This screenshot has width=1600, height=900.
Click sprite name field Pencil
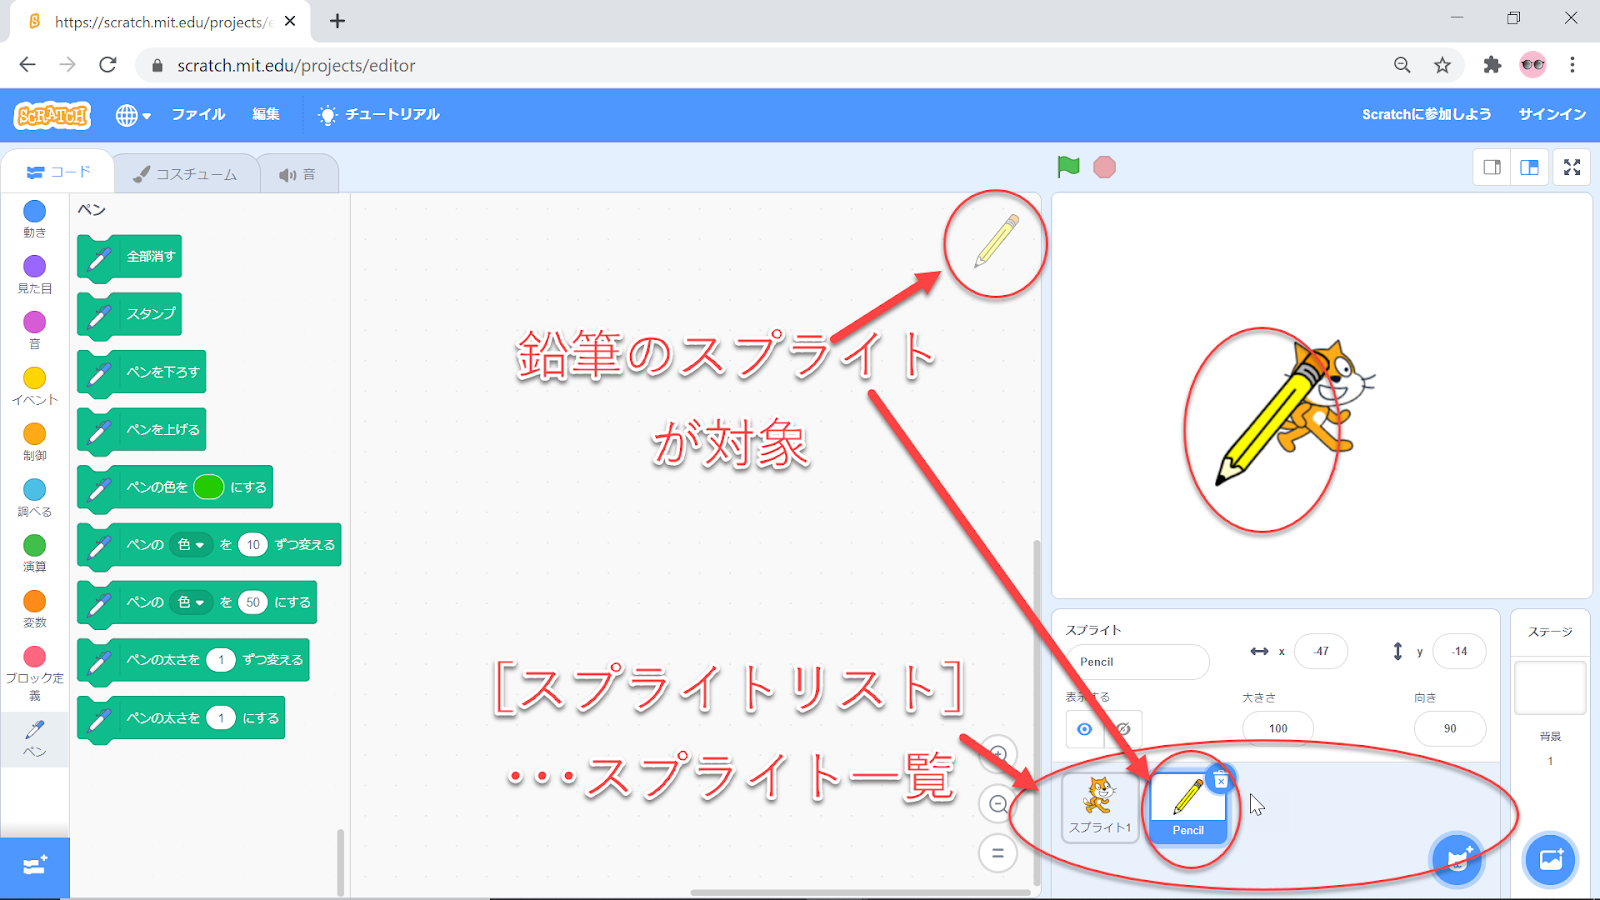click(x=1138, y=662)
